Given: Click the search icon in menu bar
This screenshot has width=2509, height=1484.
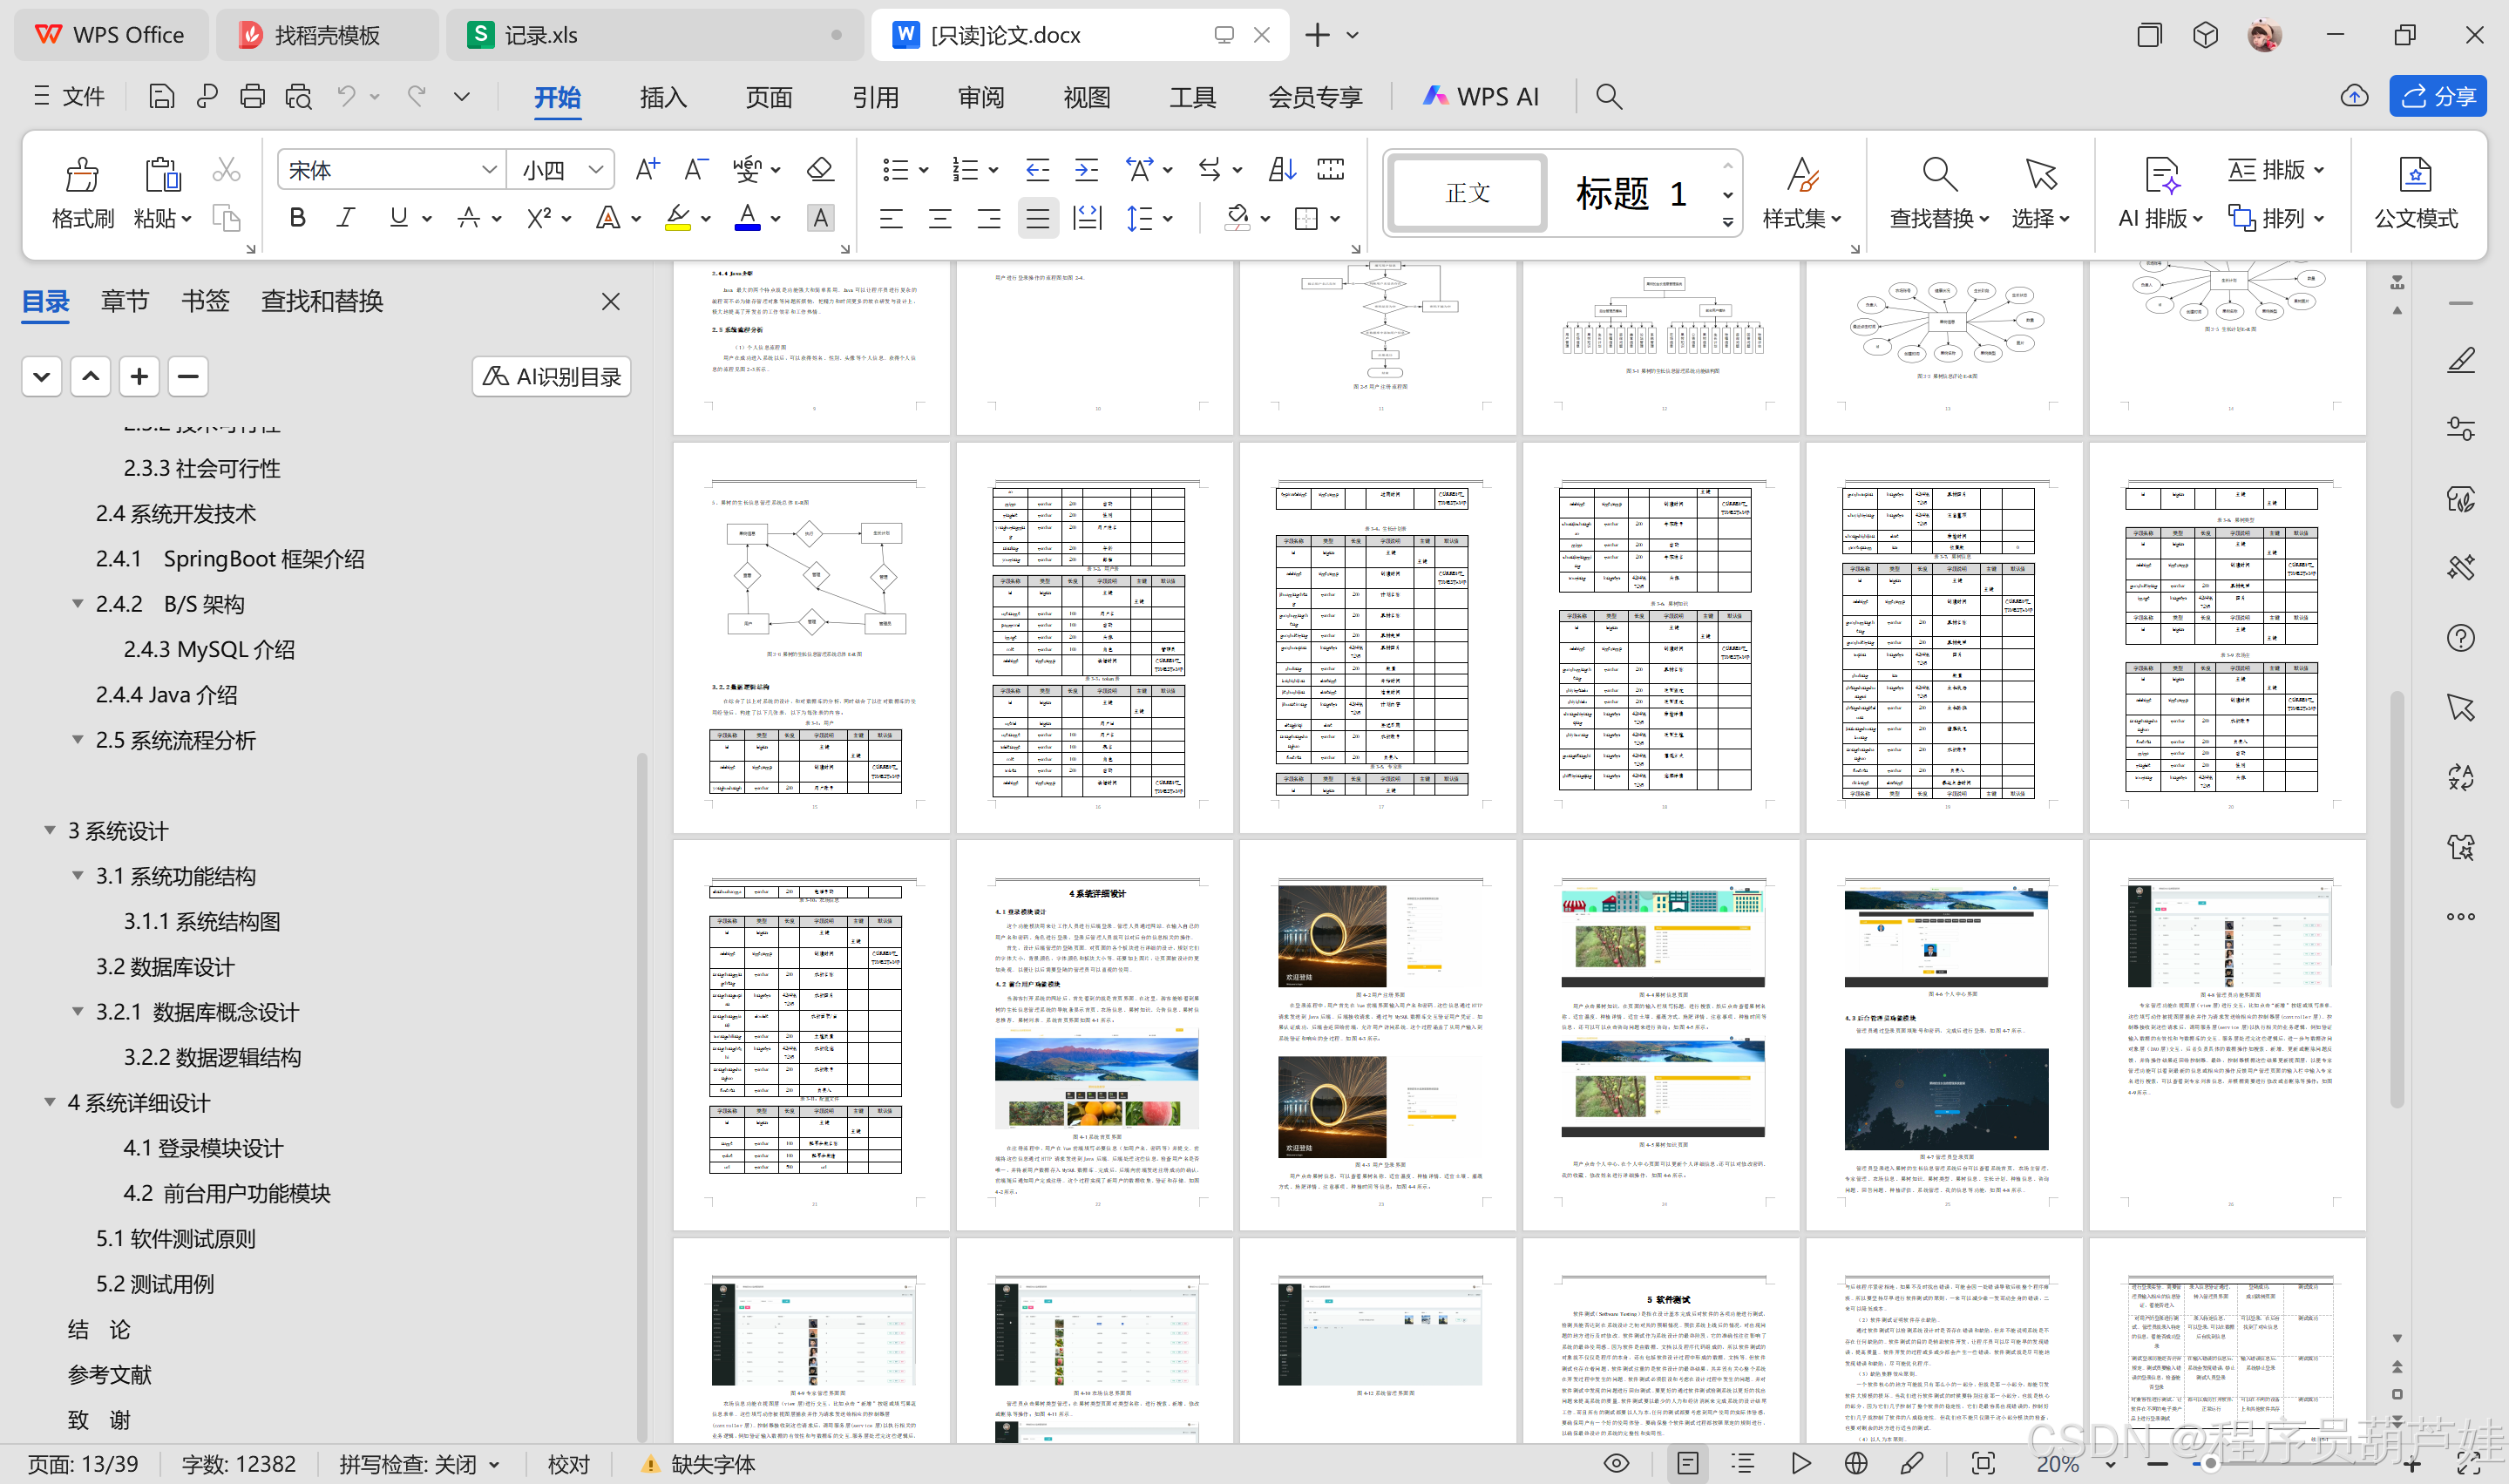Looking at the screenshot, I should point(1608,96).
